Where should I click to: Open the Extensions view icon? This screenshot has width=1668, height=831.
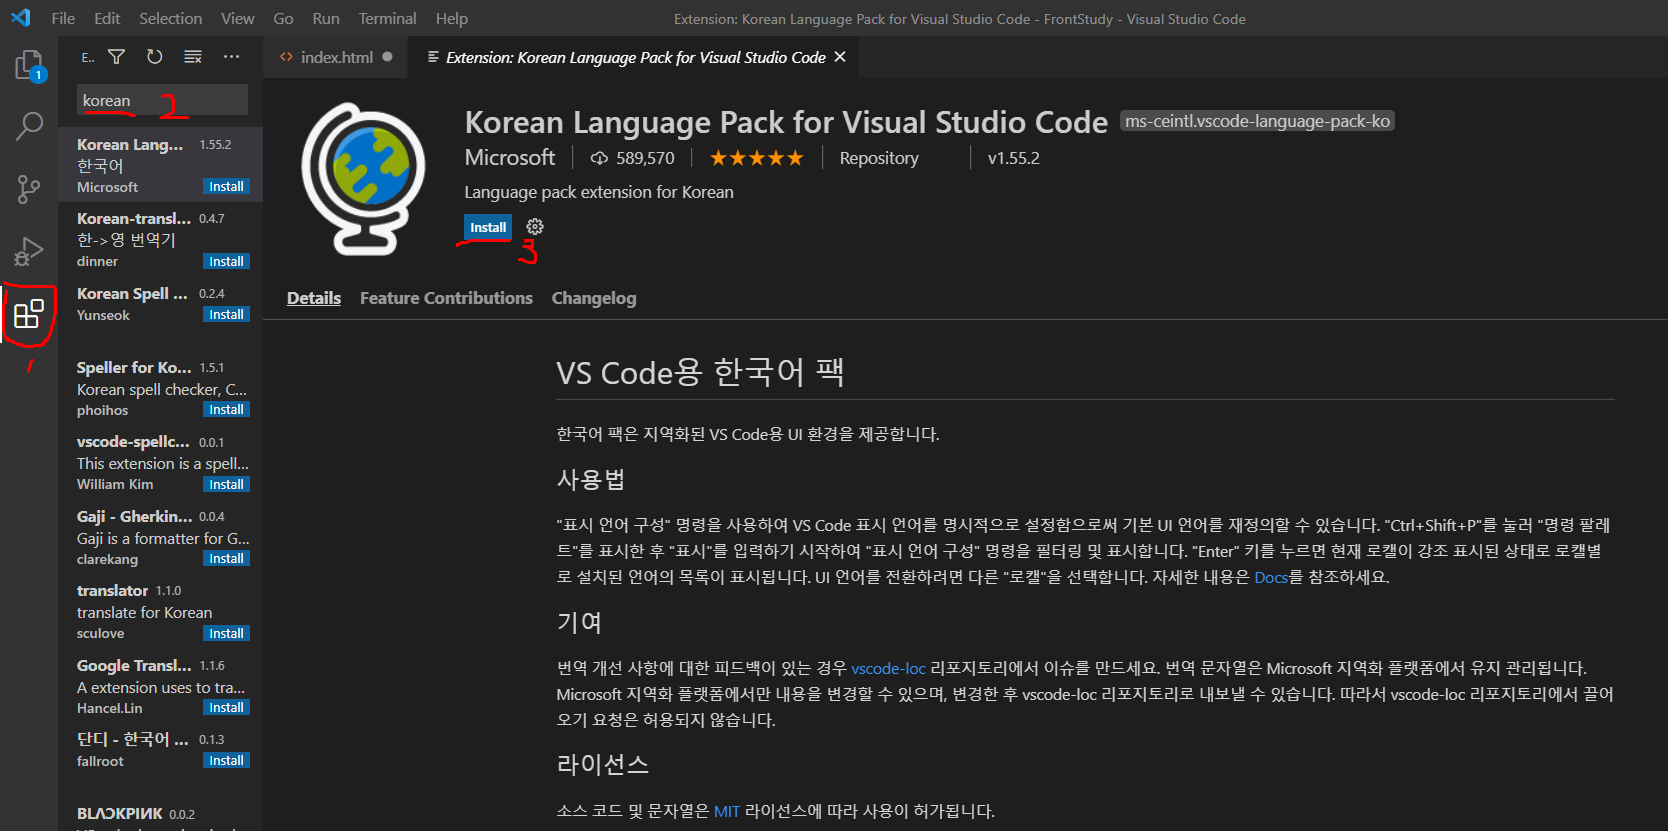coord(29,314)
